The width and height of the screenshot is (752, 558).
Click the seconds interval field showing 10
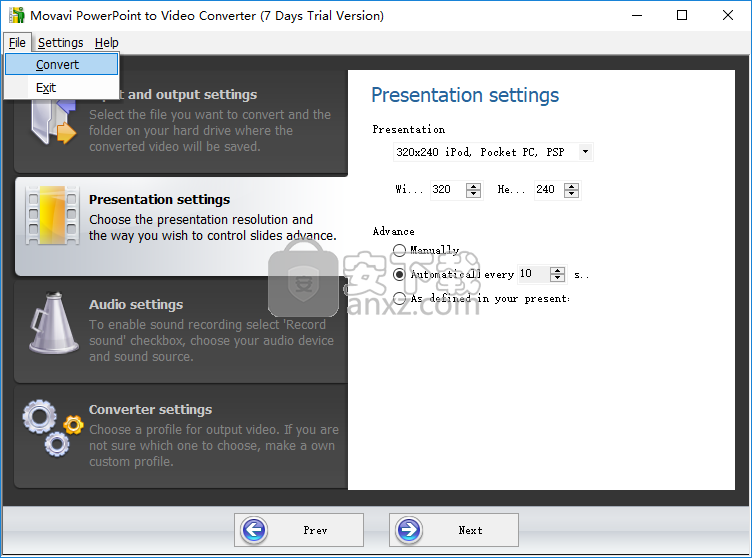533,274
